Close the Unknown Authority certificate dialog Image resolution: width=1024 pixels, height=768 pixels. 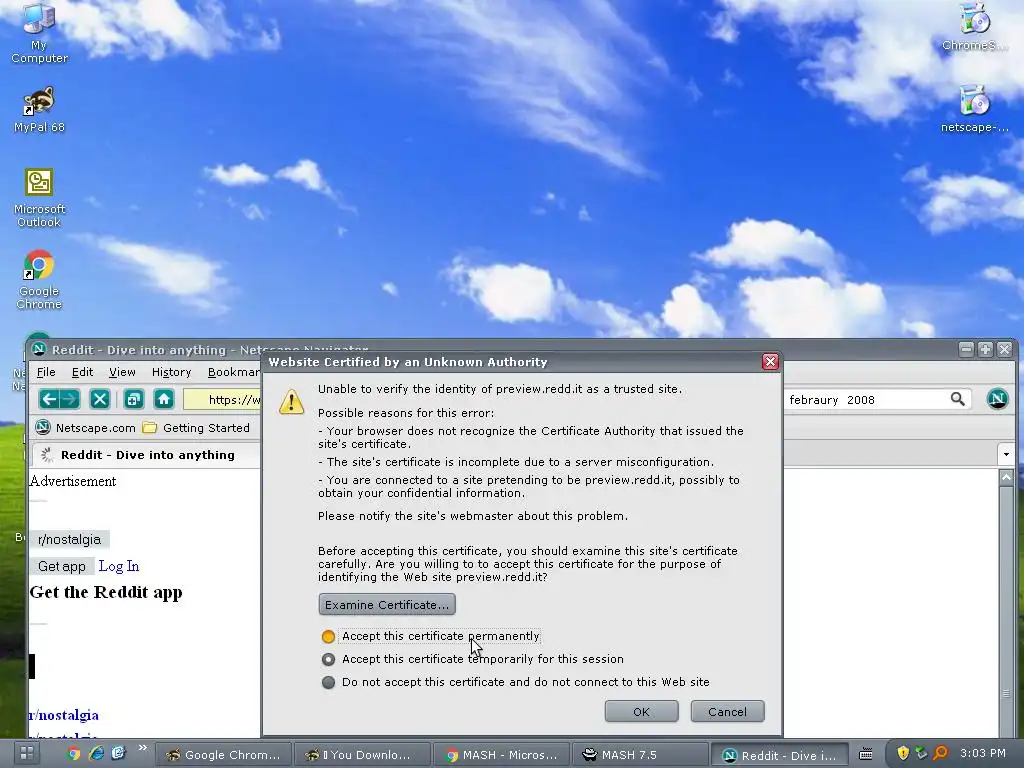click(x=771, y=362)
